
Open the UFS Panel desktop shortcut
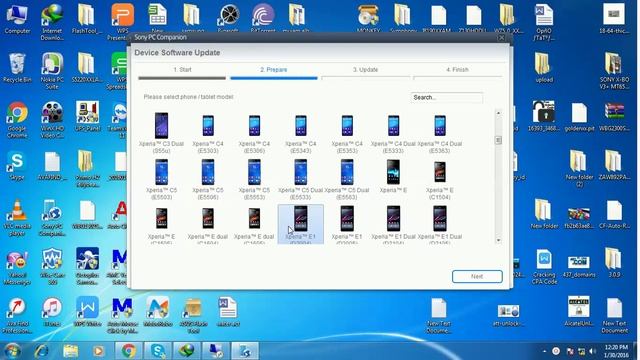coord(87,117)
